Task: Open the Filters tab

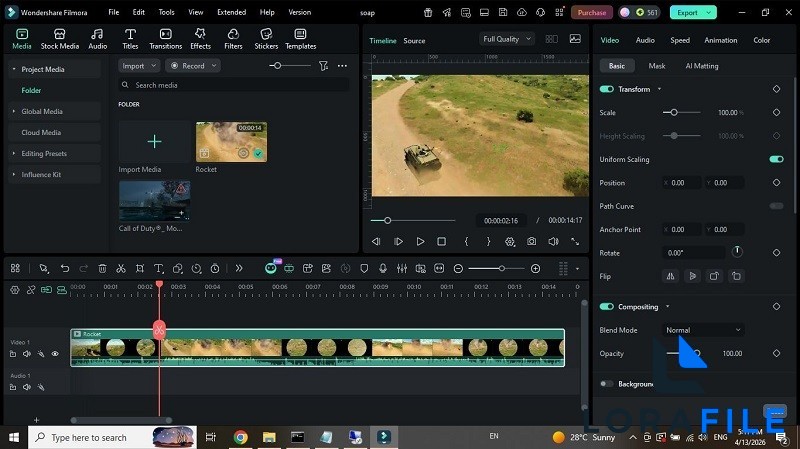Action: pos(233,39)
